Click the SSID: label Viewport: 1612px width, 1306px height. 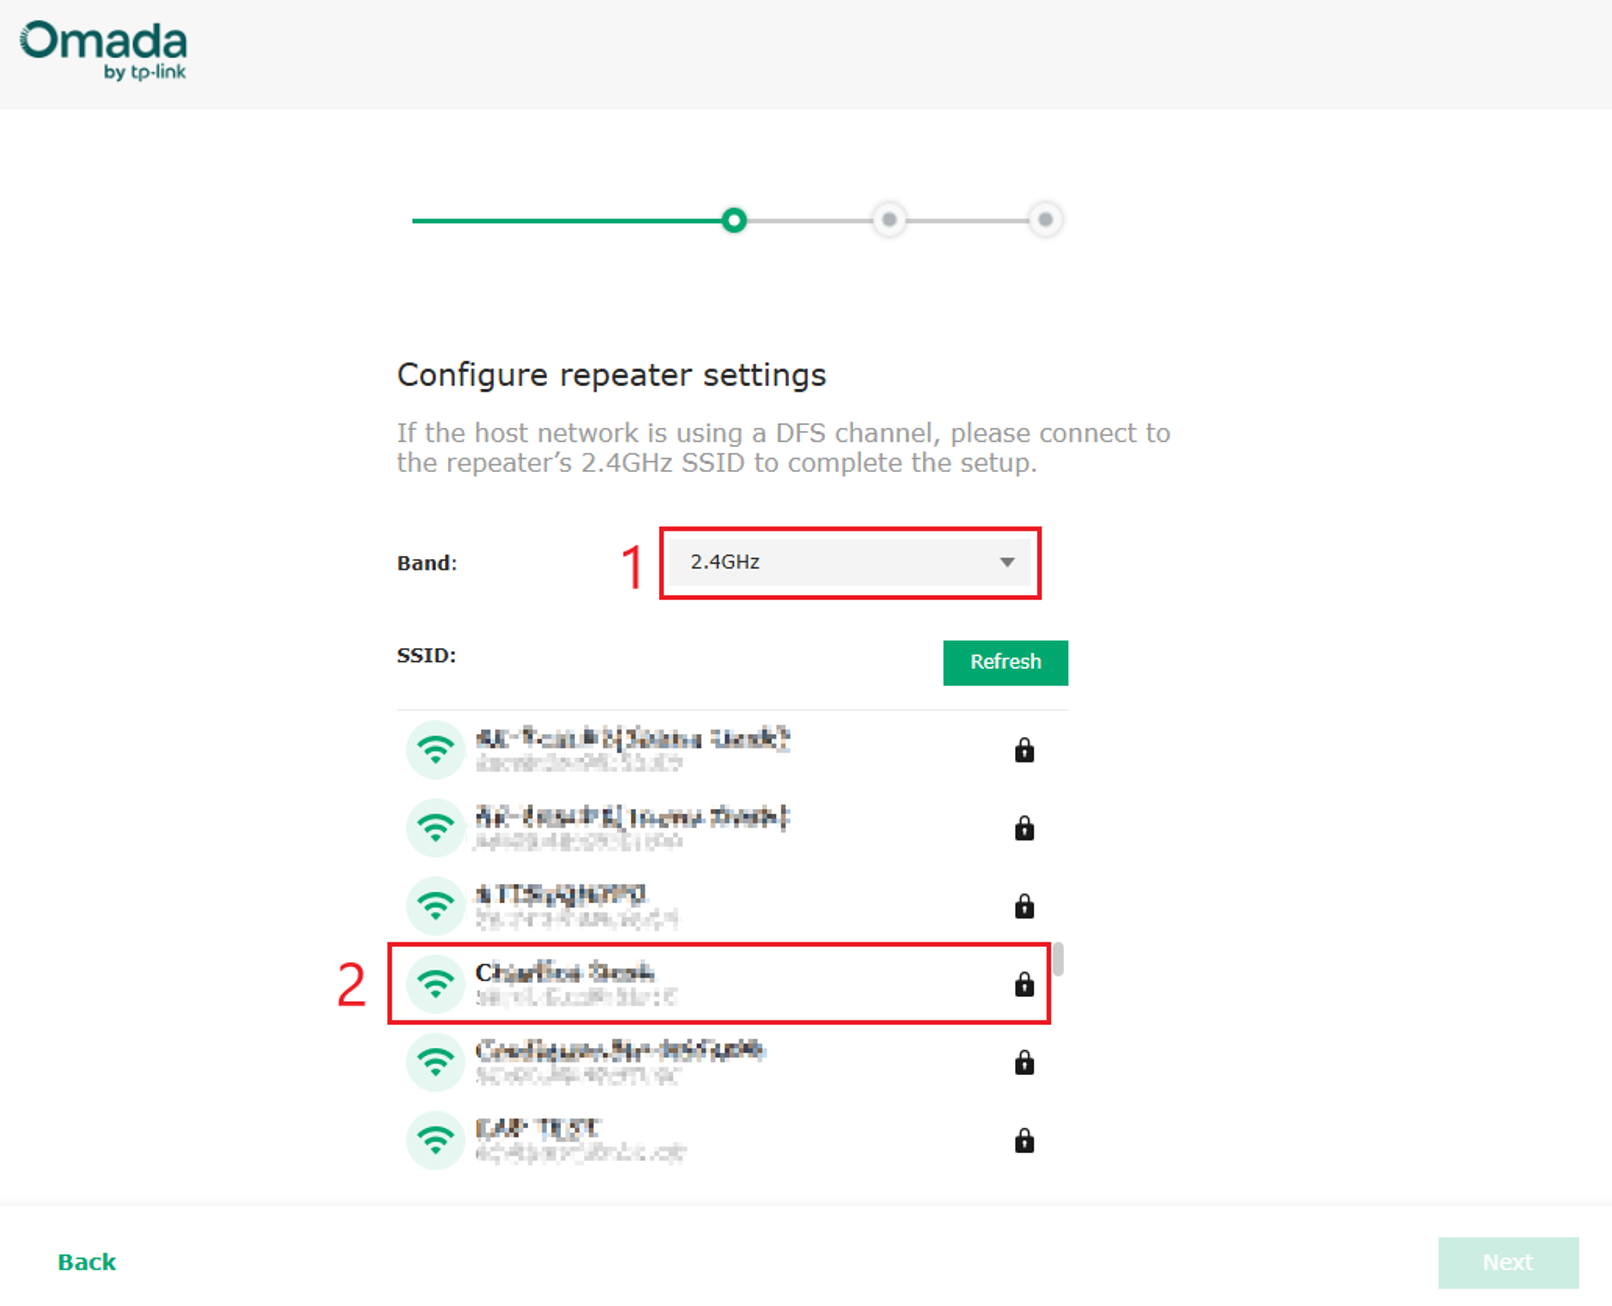[x=427, y=655]
